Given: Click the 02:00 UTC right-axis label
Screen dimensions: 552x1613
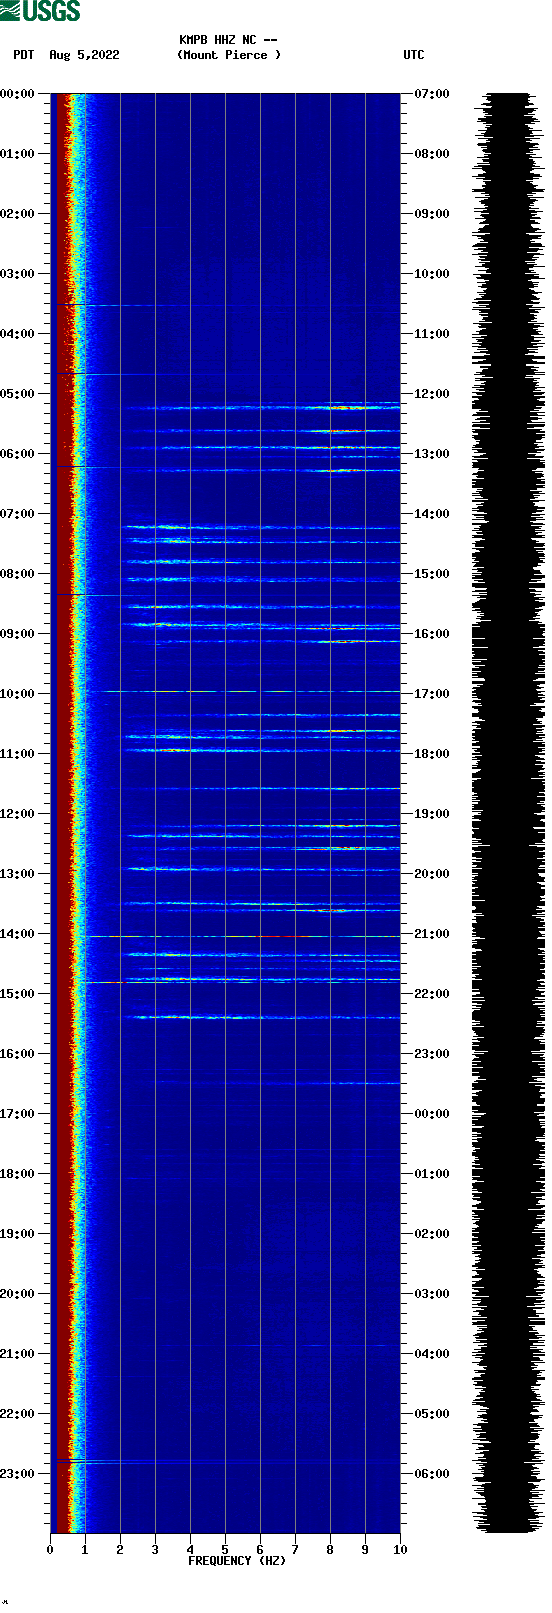Looking at the screenshot, I should tap(432, 1234).
